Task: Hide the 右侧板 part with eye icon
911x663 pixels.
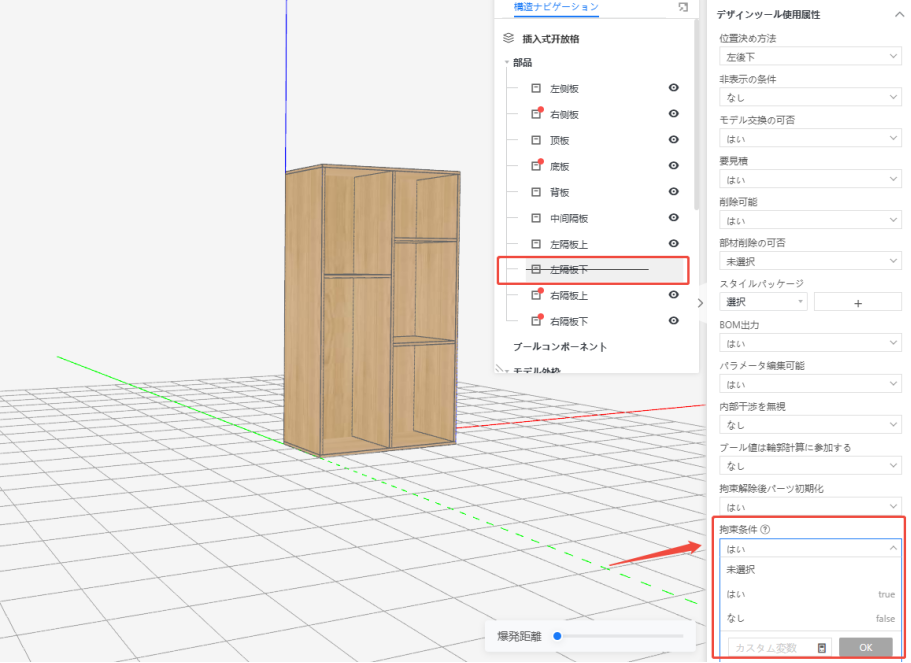Action: pos(673,113)
